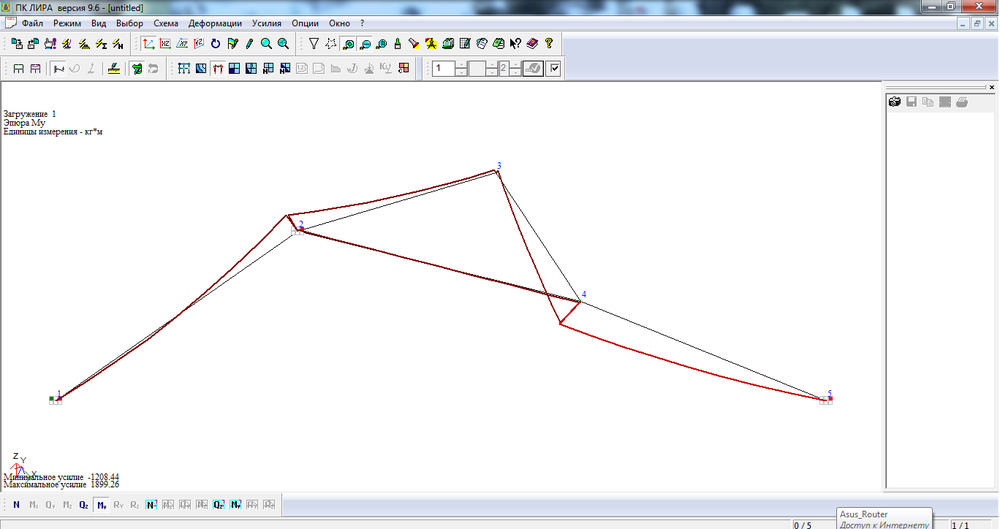Click the 'Максимальное усилие 1899.26' text

point(61,484)
